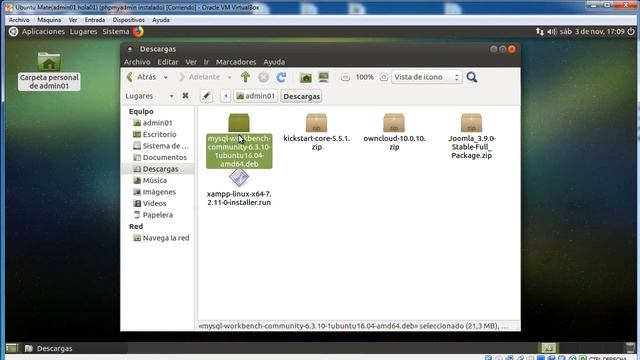Open the Ir menu
This screenshot has width=640, height=360.
point(206,62)
